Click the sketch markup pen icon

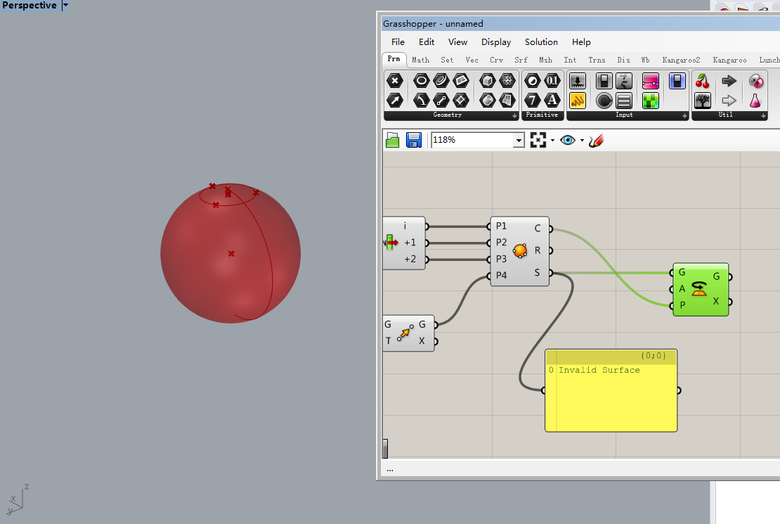coord(597,140)
